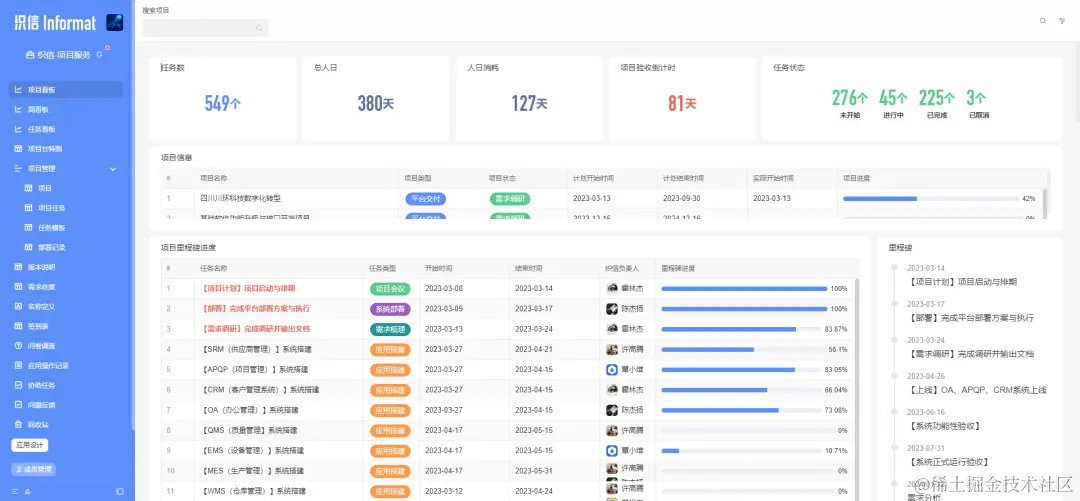Click the grid icon beside 项目任务 submenu
1080x501 pixels.
tap(29, 207)
